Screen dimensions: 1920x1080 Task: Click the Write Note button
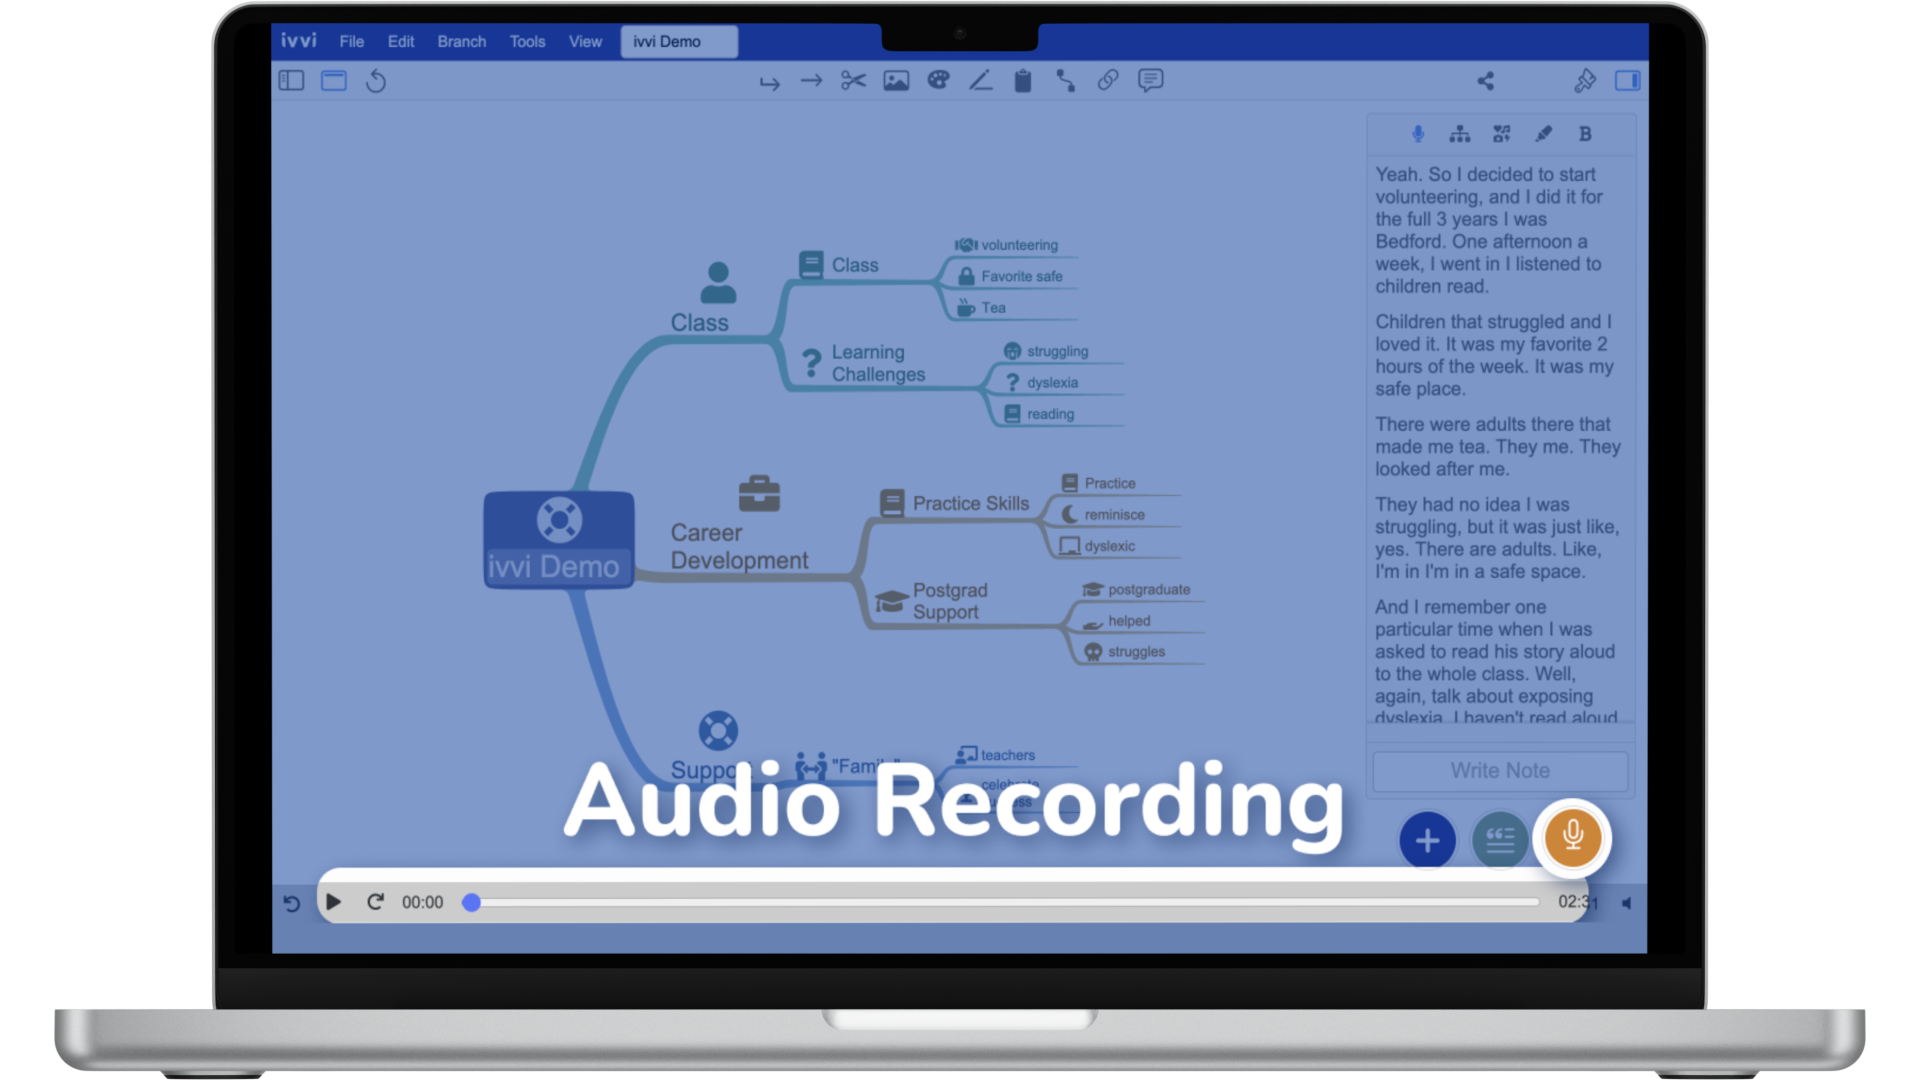click(x=1500, y=770)
